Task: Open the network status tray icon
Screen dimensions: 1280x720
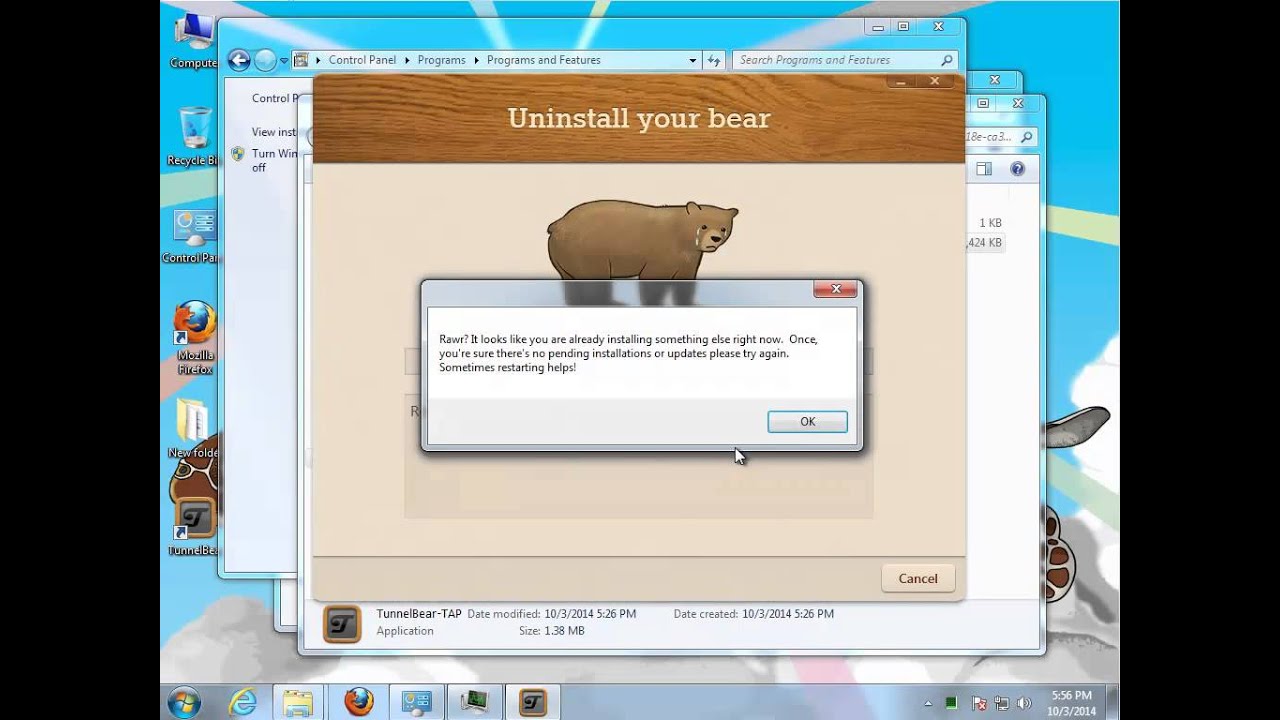Action: point(1003,703)
